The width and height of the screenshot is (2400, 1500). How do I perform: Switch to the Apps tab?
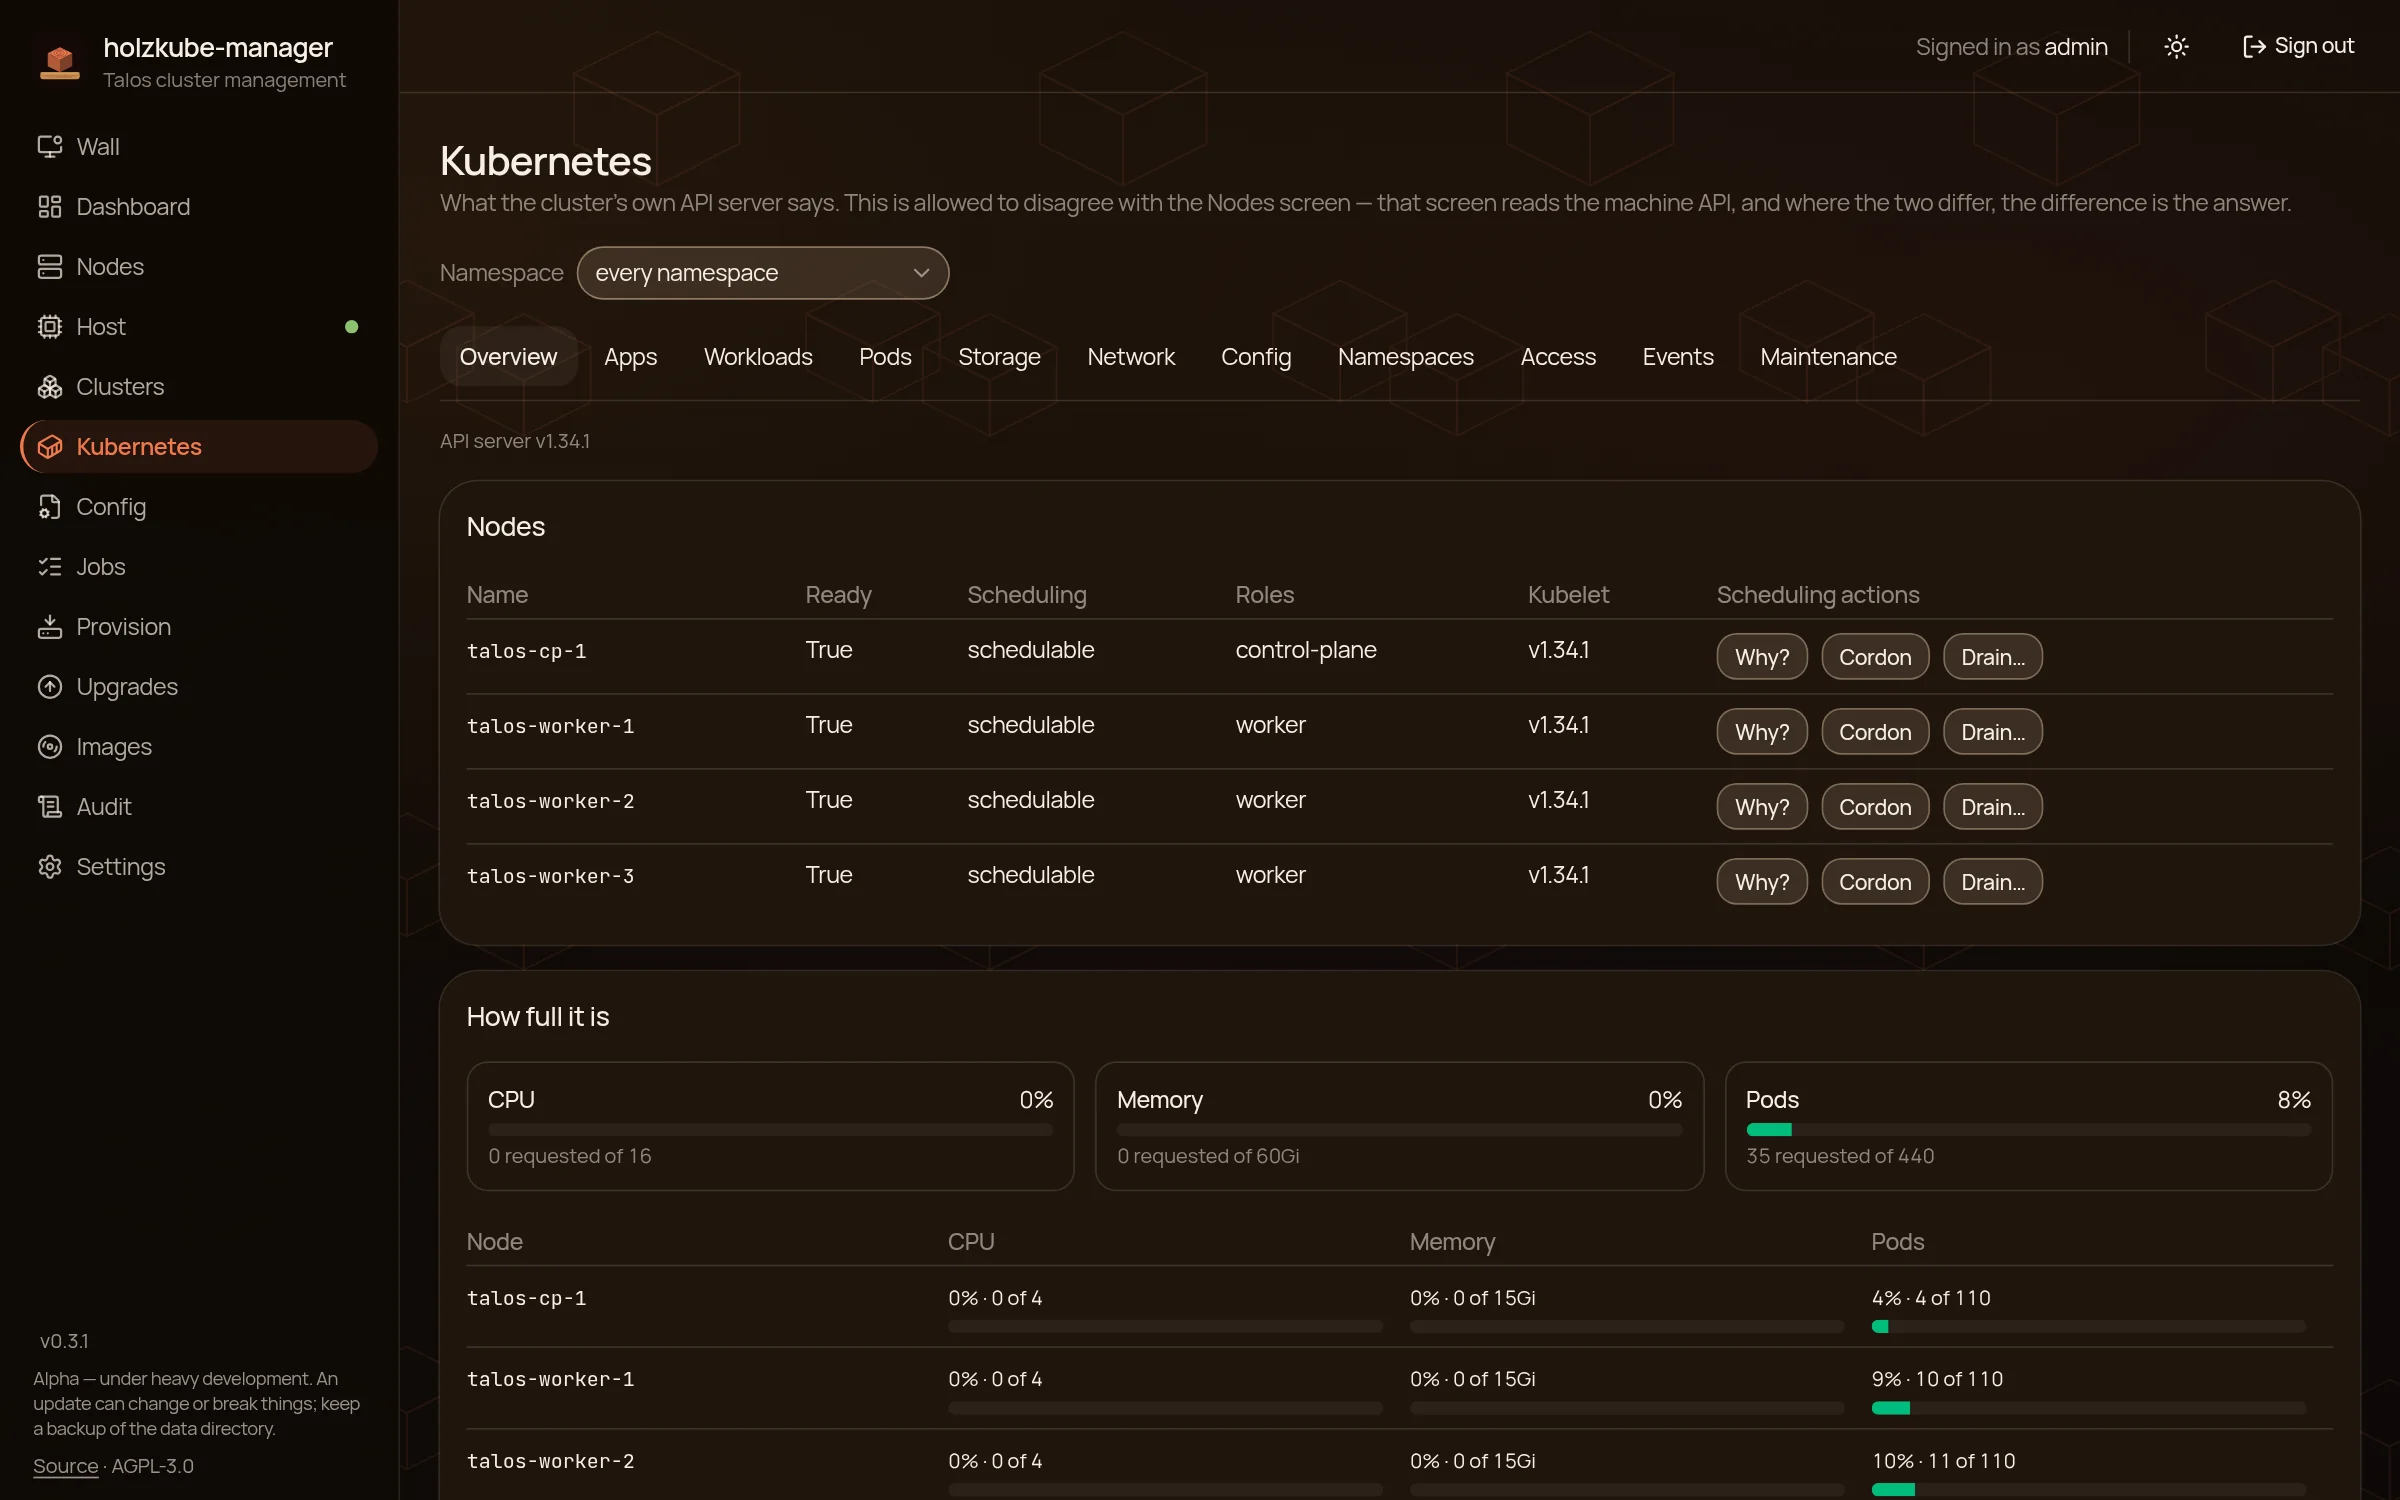[630, 357]
